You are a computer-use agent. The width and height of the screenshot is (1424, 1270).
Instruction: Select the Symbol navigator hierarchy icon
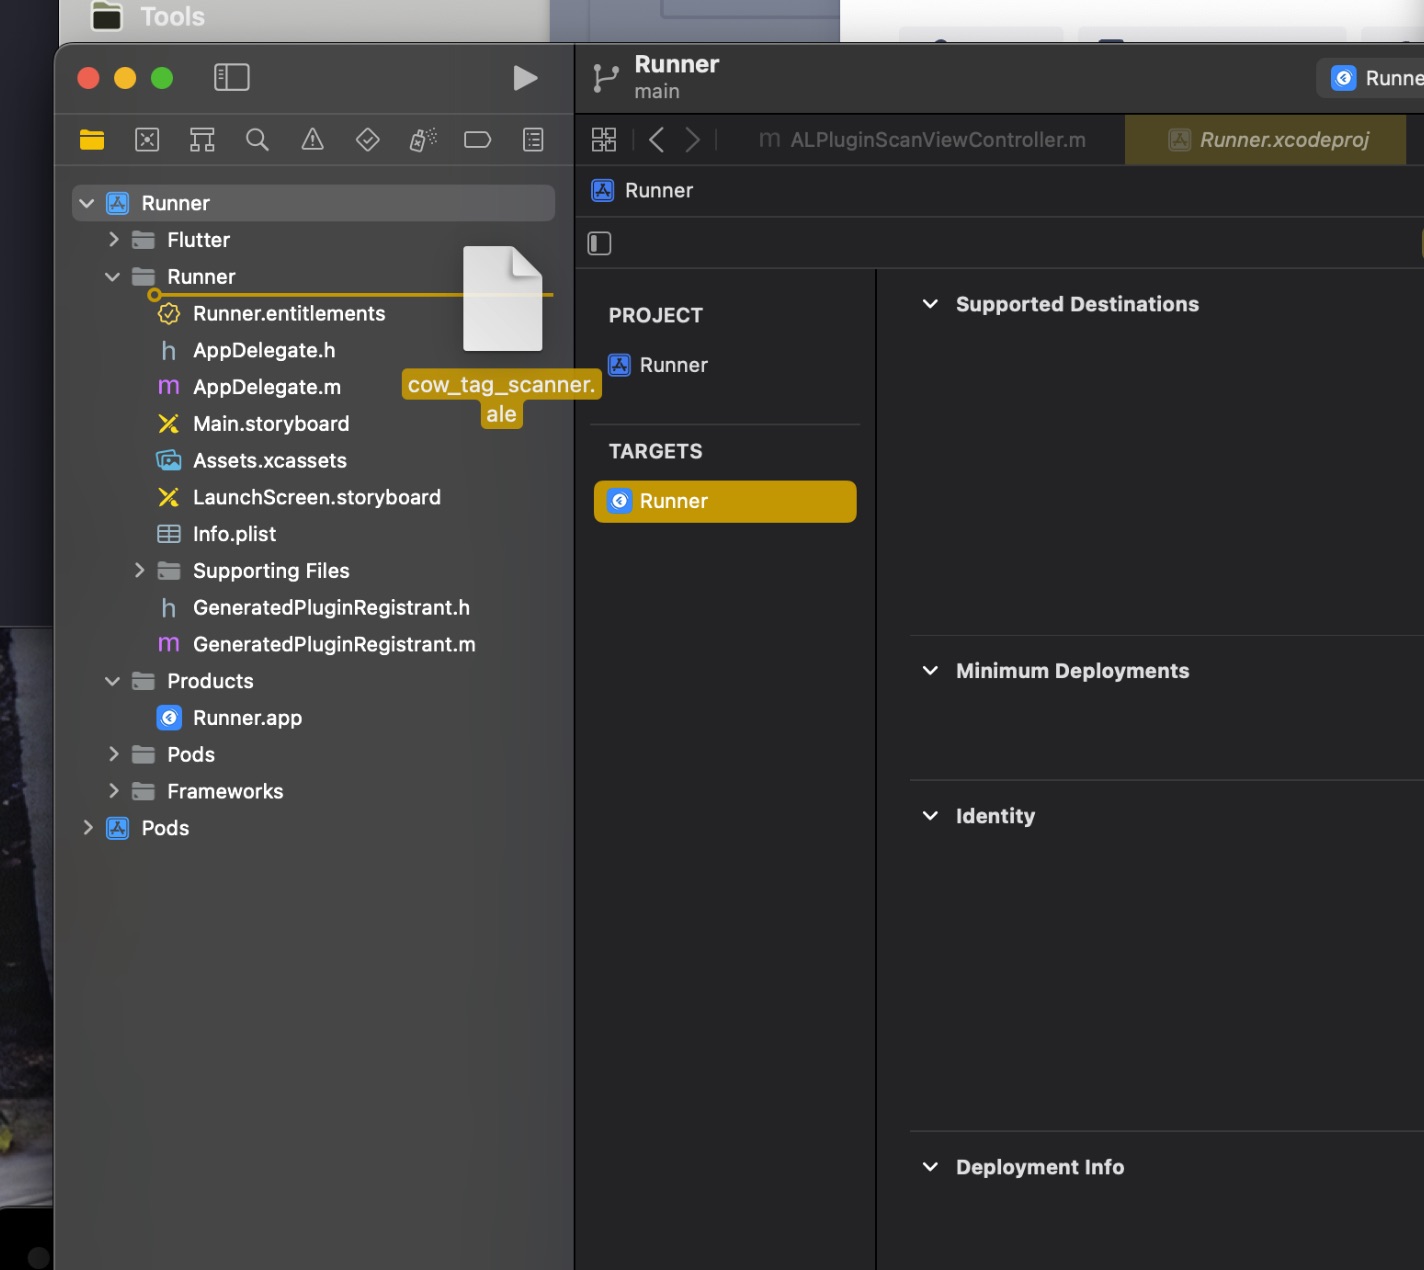coord(201,140)
